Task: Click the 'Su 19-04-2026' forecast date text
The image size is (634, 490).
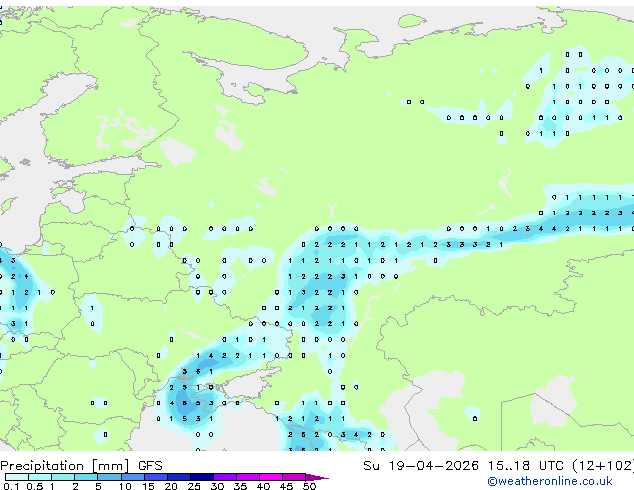Action: pyautogui.click(x=421, y=466)
